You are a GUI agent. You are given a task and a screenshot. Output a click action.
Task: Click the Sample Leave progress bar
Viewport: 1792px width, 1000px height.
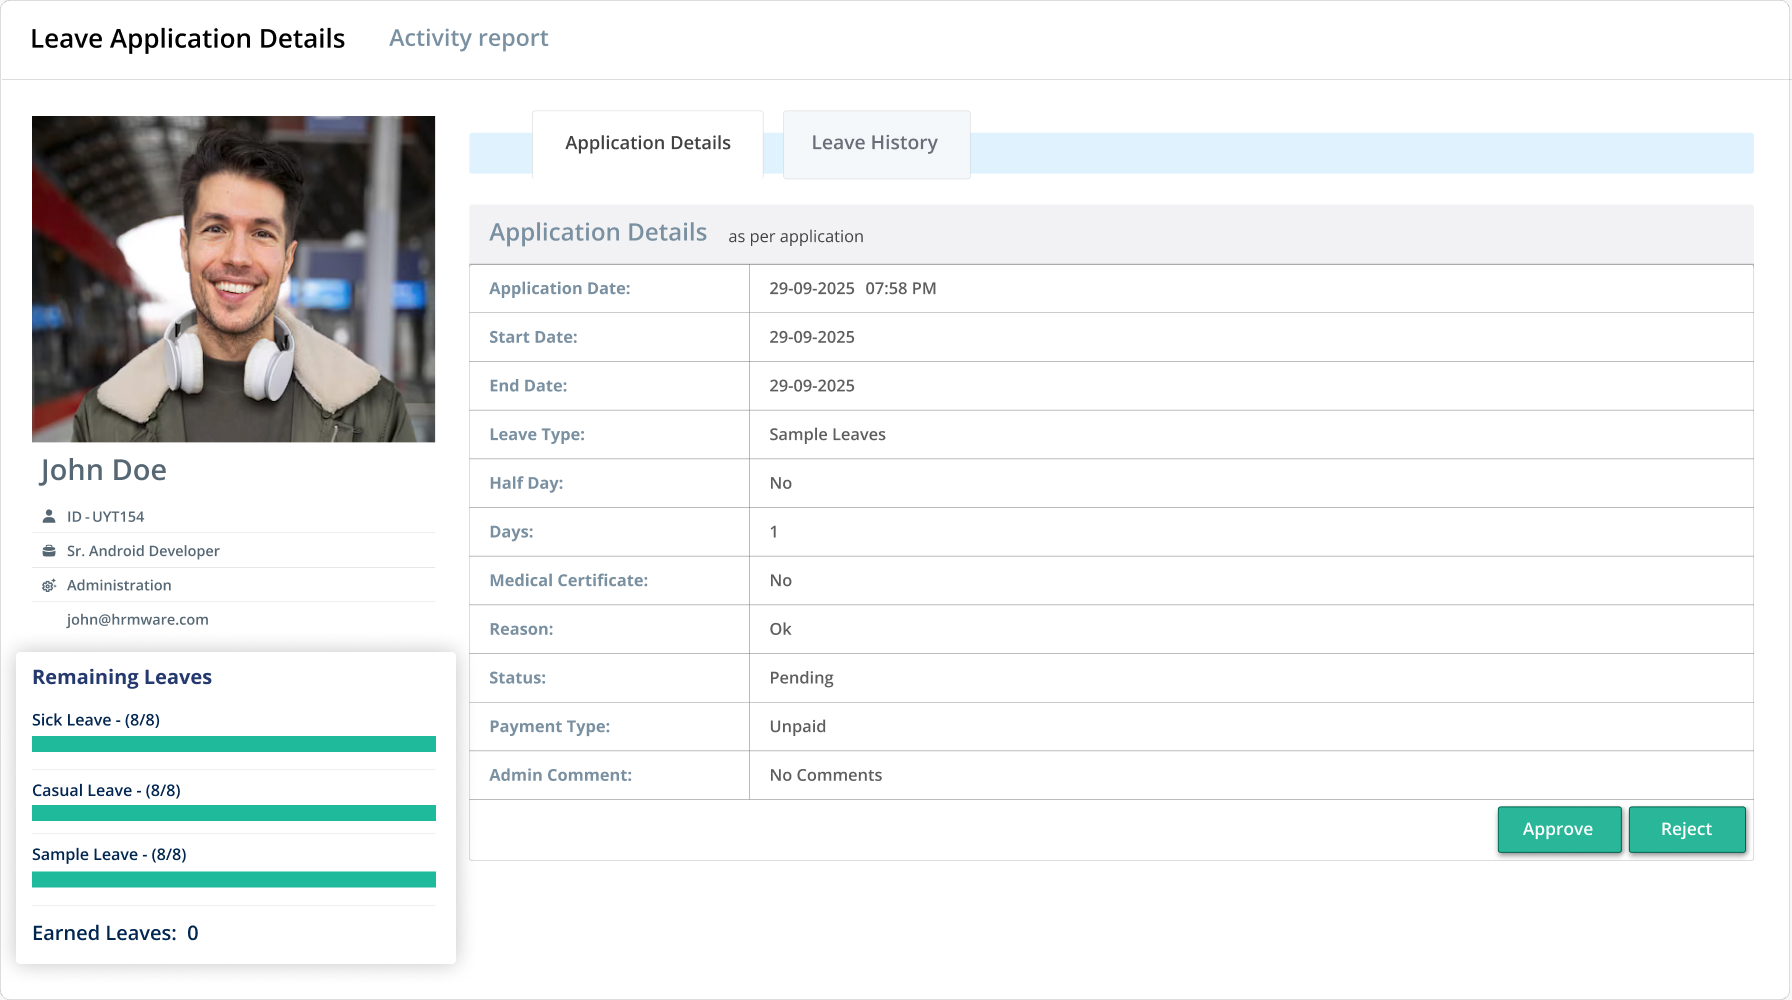tap(233, 879)
